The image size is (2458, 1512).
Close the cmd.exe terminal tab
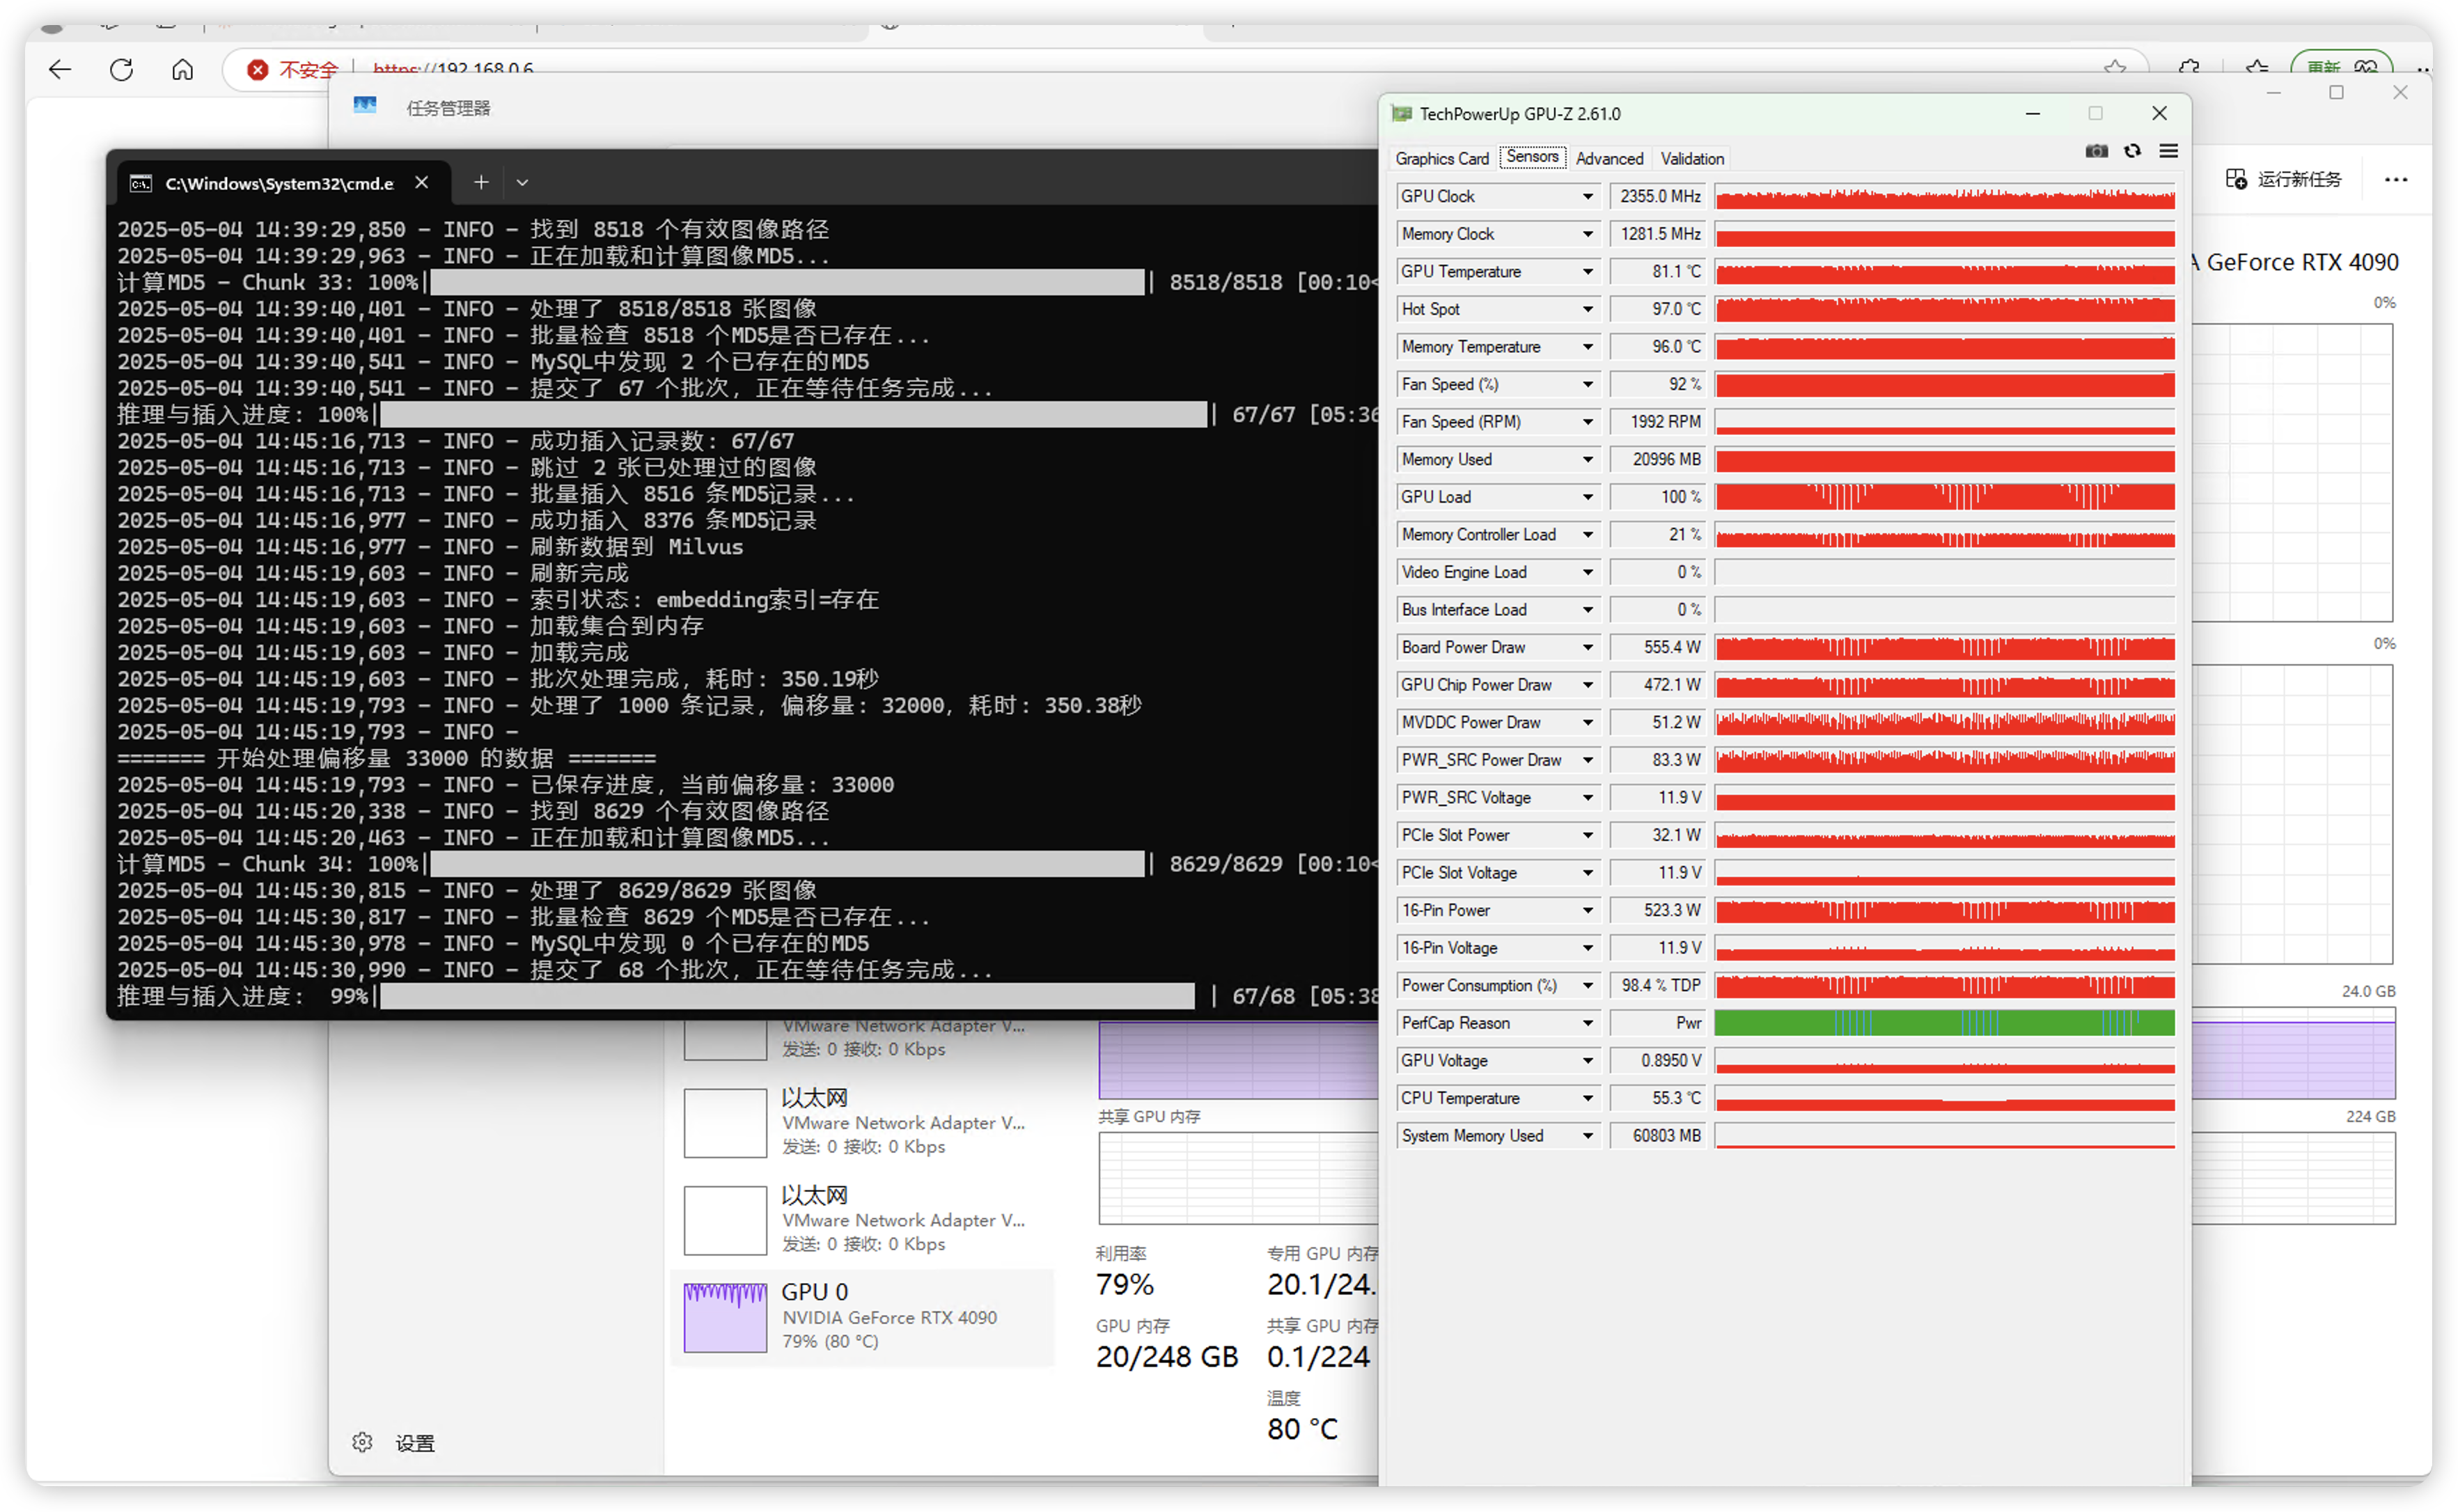pos(421,182)
